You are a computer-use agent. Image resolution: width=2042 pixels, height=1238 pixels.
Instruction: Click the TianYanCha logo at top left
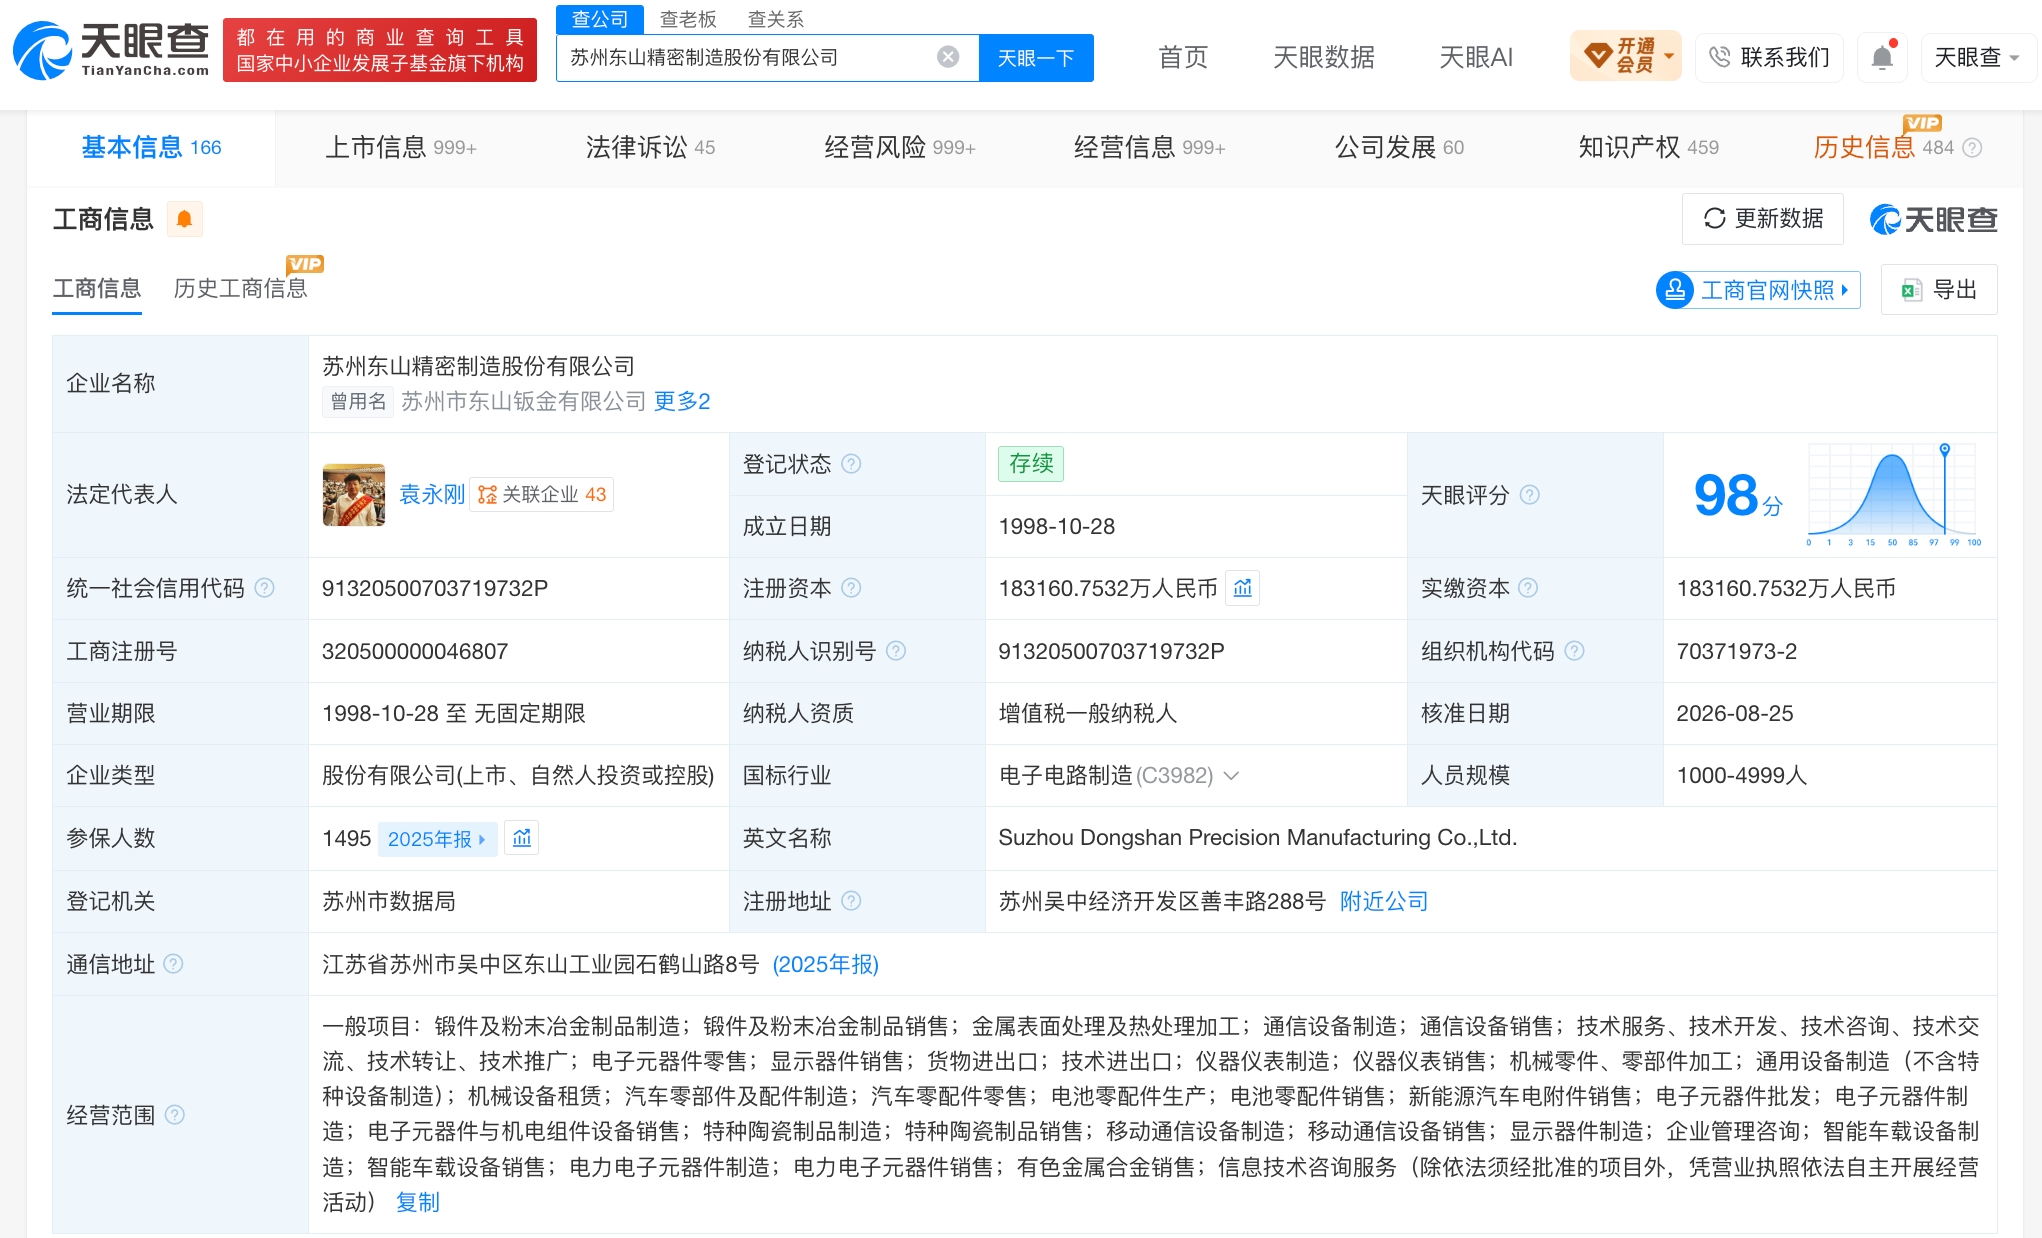[111, 49]
